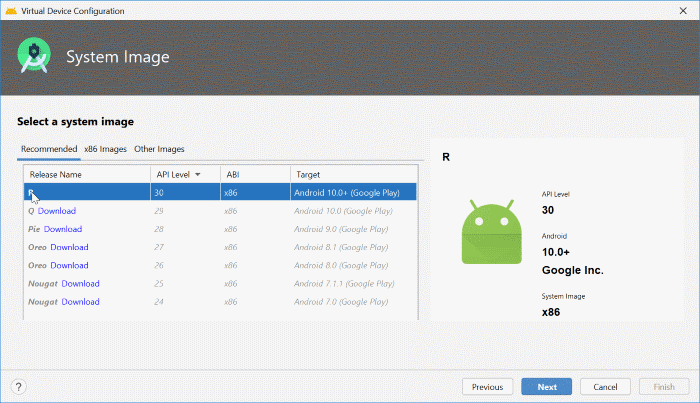
Task: Download the Q system image
Action: click(57, 211)
